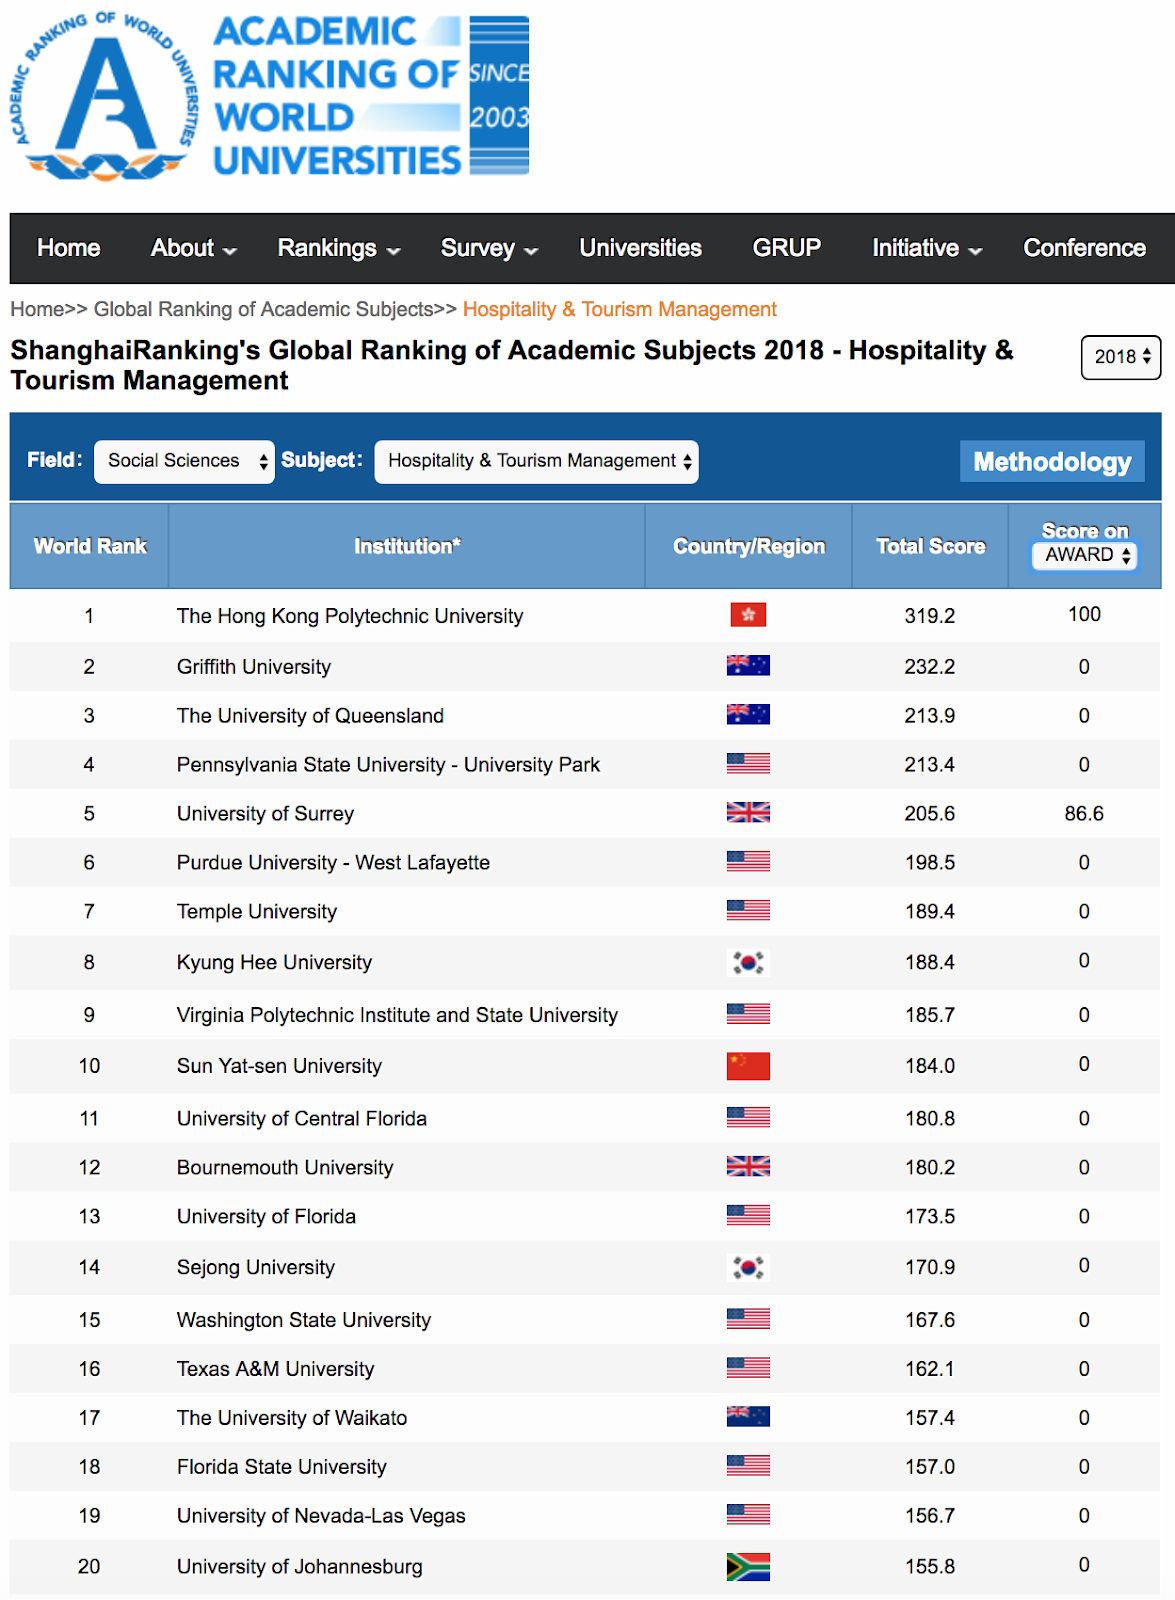
Task: Click the Total Score column header
Action: [x=931, y=546]
